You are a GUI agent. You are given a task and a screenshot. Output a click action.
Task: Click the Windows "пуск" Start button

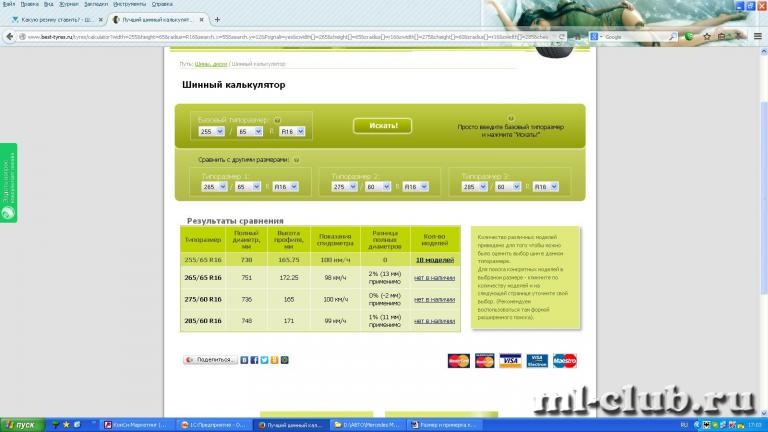20,425
